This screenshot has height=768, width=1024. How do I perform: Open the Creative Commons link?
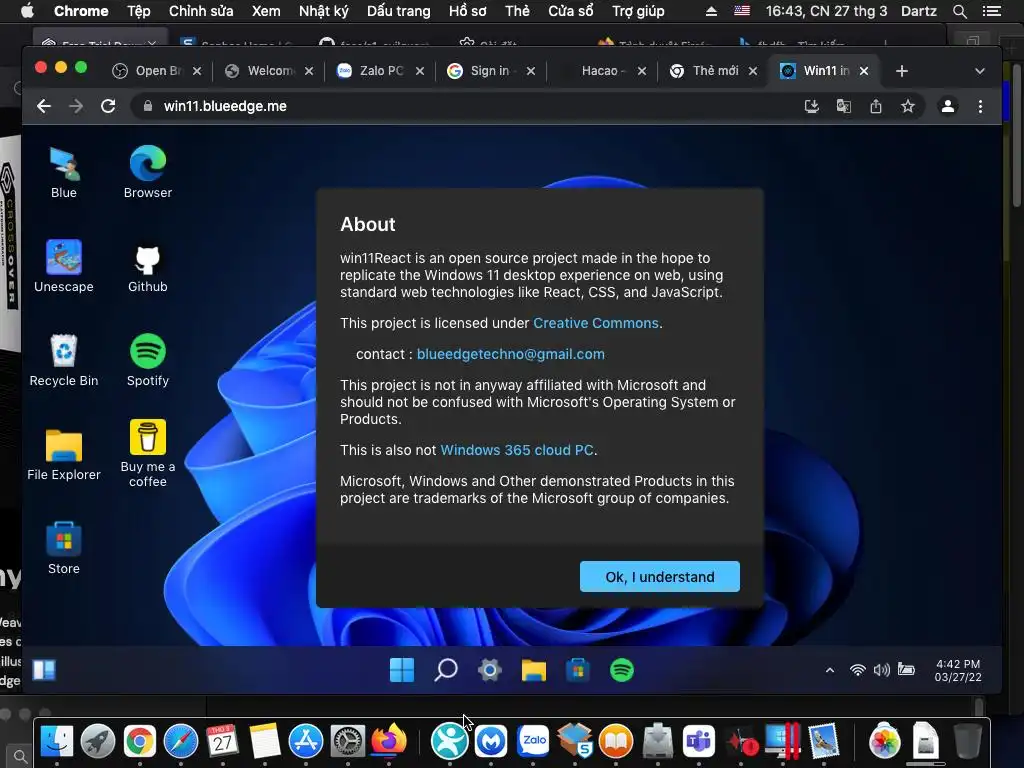(596, 323)
